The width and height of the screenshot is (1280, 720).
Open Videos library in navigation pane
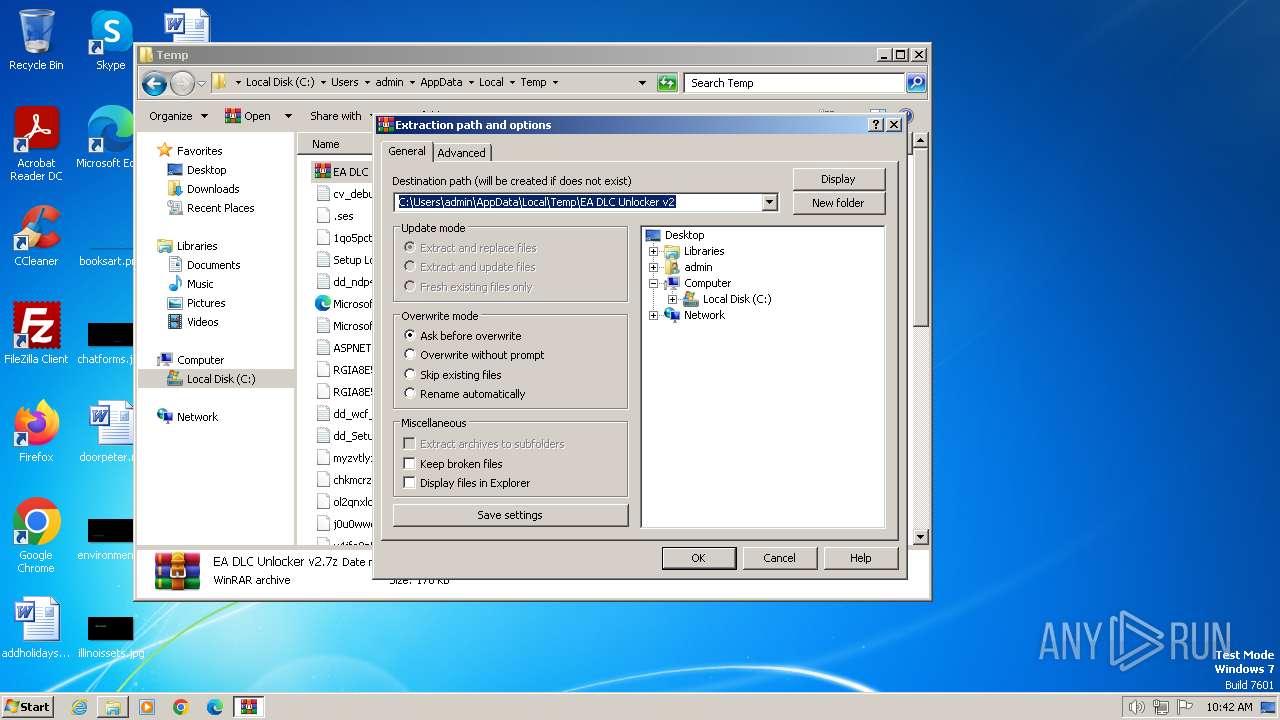click(203, 322)
